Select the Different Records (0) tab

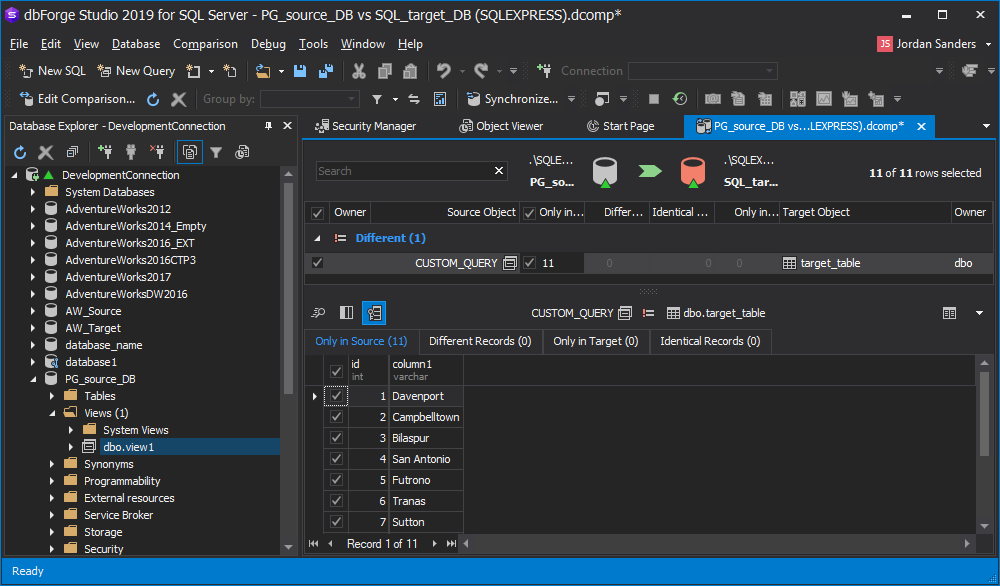pos(480,341)
